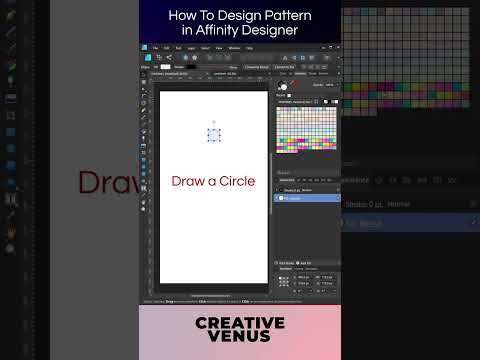Click the Height field in Transform panel

(x=327, y=284)
